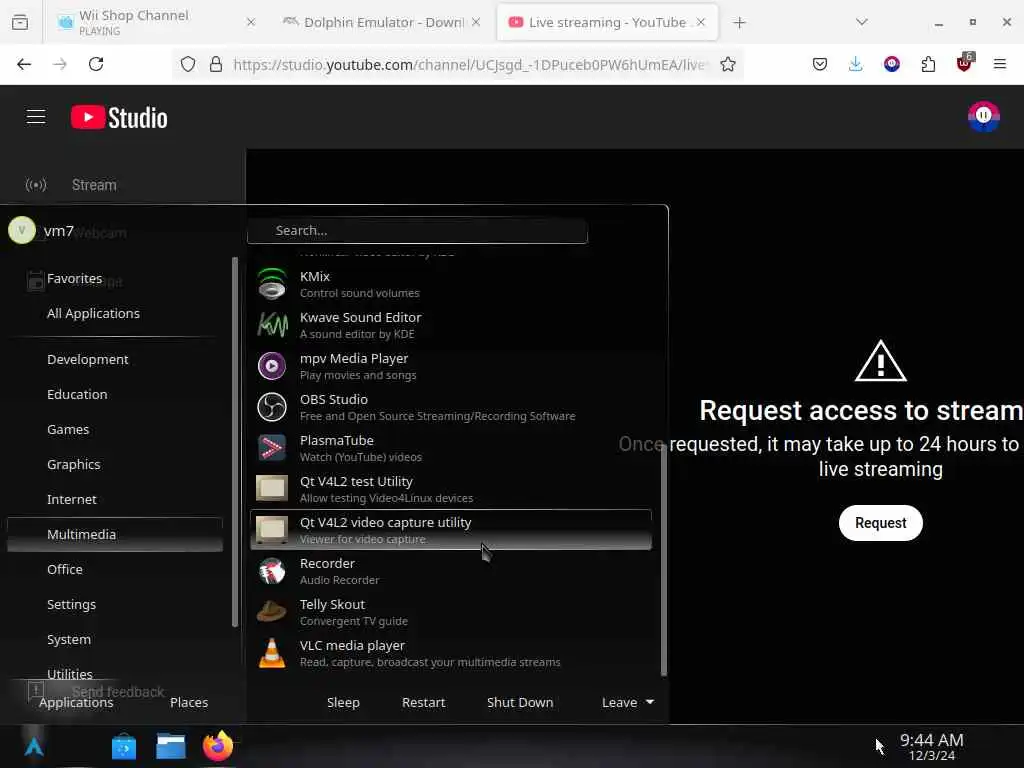Screen dimensions: 1024x768
Task: Switch to launcher Places tab
Action: [x=189, y=703]
